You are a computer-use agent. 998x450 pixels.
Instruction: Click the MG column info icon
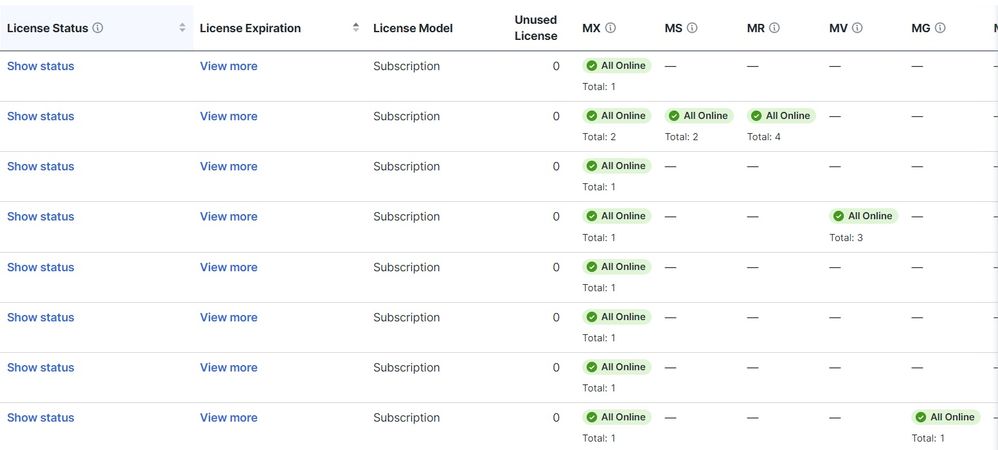pos(940,28)
